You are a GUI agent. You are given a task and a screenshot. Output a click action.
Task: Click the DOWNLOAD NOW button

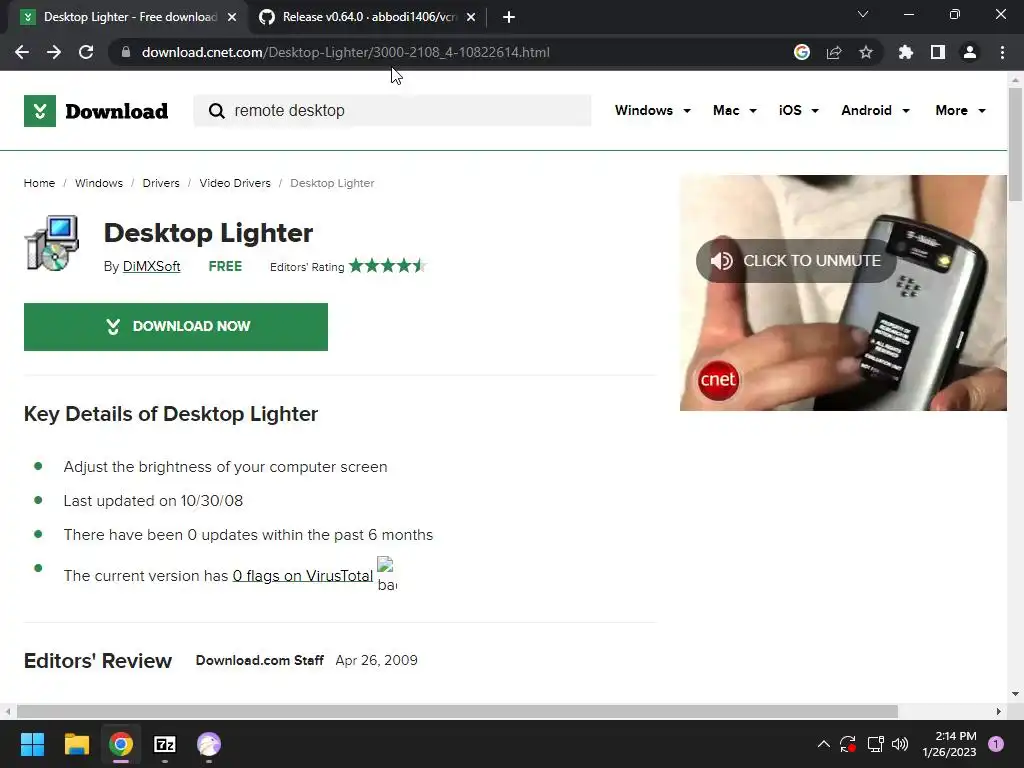176,327
